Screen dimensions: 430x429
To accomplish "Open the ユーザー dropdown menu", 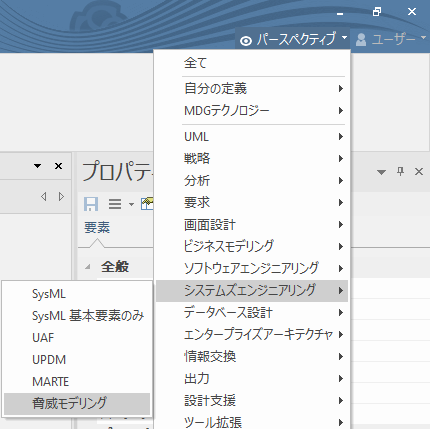I will pyautogui.click(x=391, y=39).
